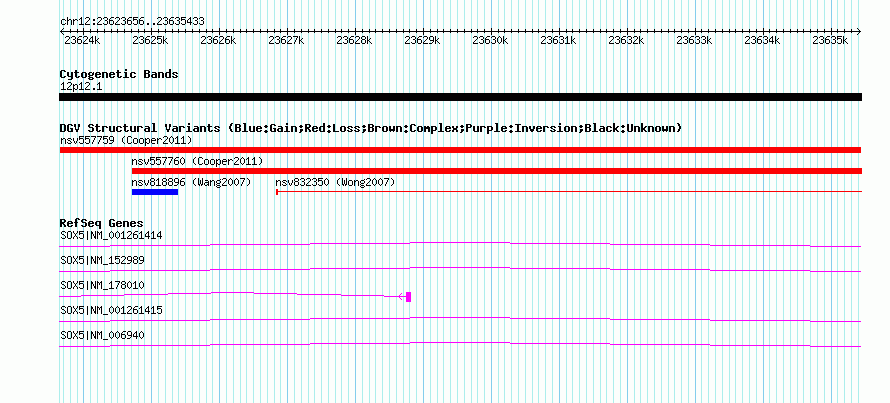Click the SOX5|NM_152989 transcript label
The width and height of the screenshot is (890, 403).
point(102,261)
